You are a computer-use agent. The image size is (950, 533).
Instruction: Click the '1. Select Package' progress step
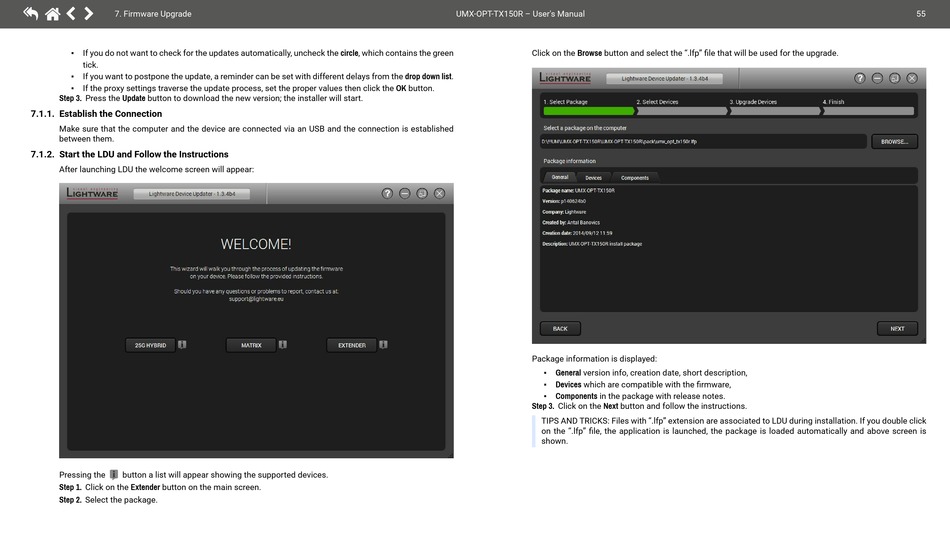point(589,107)
